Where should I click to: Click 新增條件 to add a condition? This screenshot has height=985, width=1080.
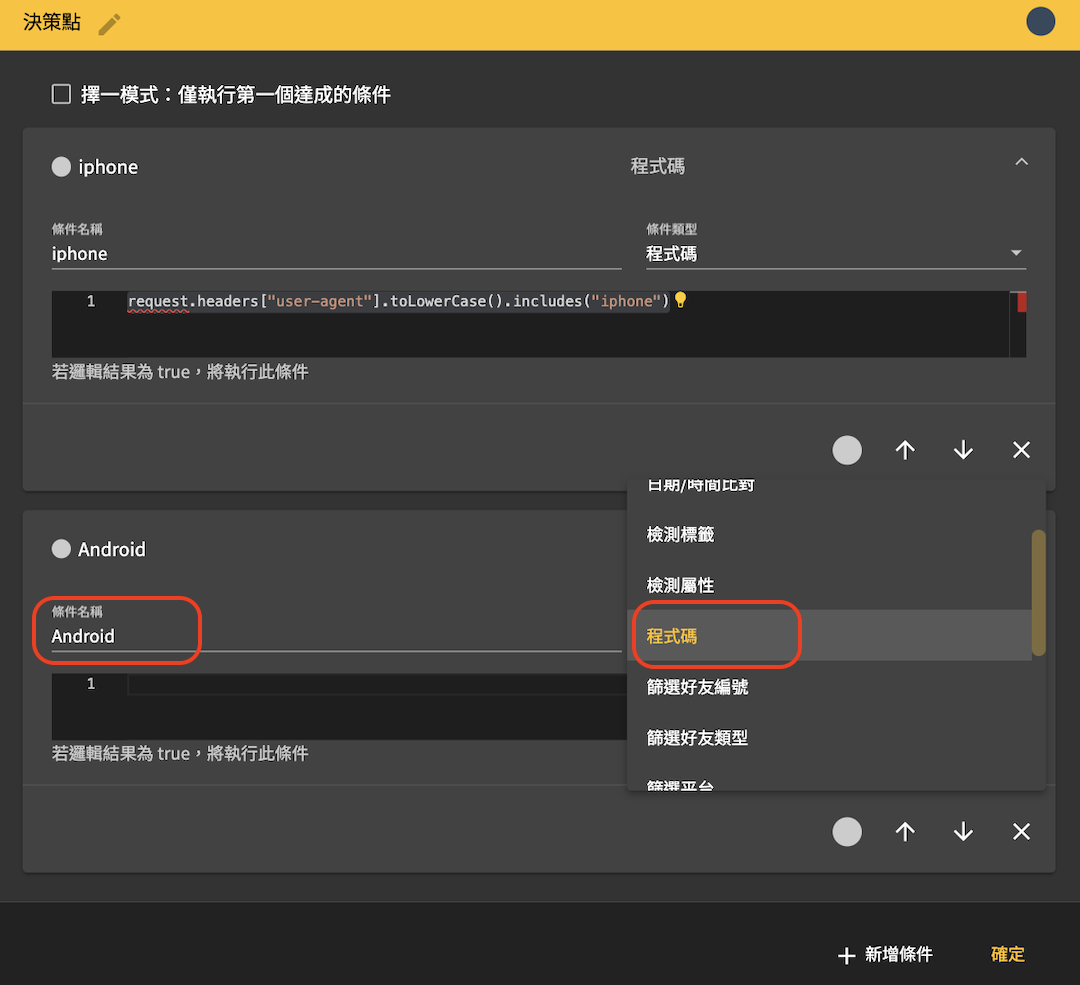click(x=885, y=954)
